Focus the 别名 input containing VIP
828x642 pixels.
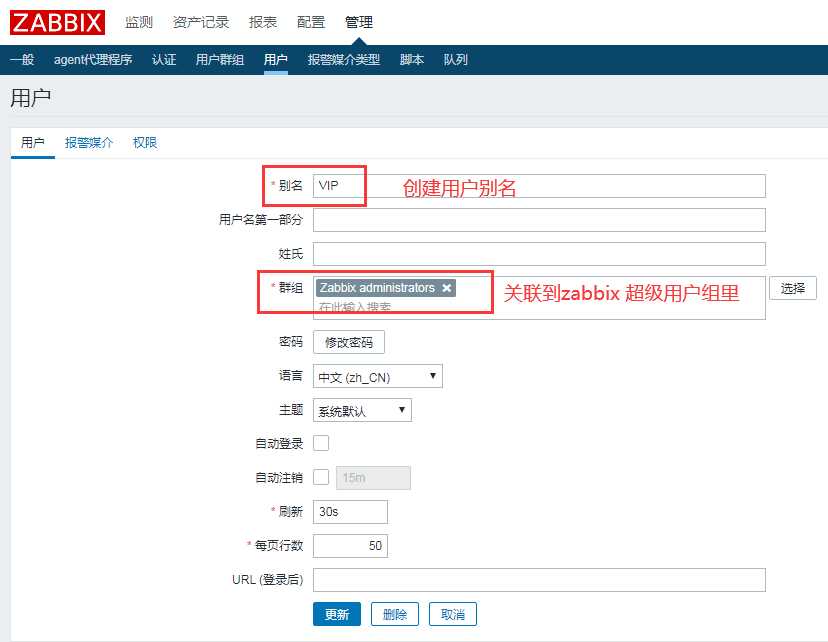(539, 186)
